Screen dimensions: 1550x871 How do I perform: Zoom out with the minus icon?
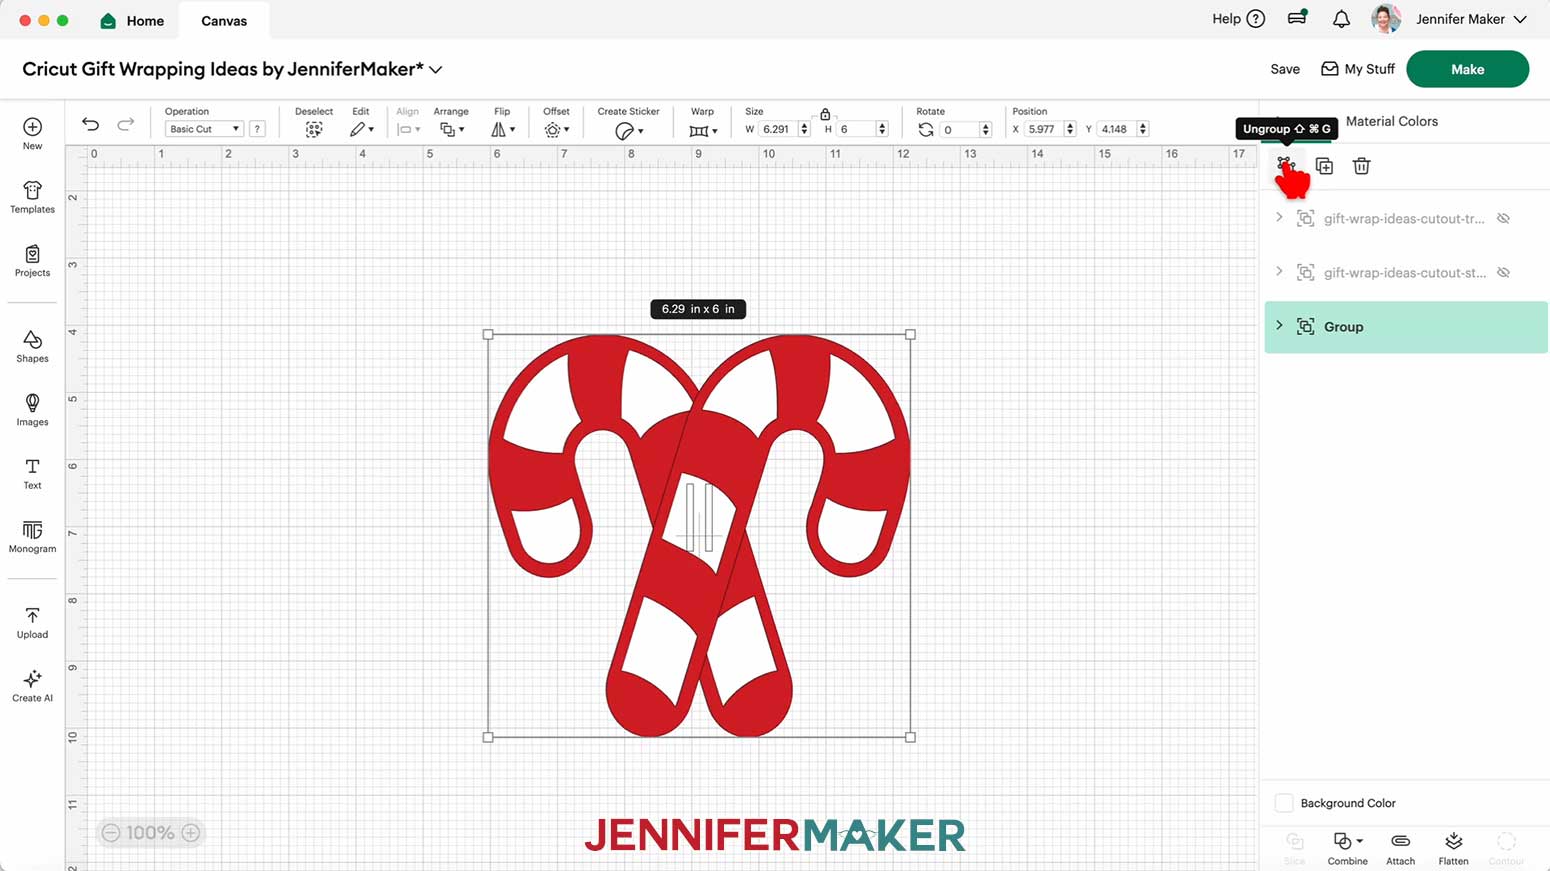(x=111, y=833)
